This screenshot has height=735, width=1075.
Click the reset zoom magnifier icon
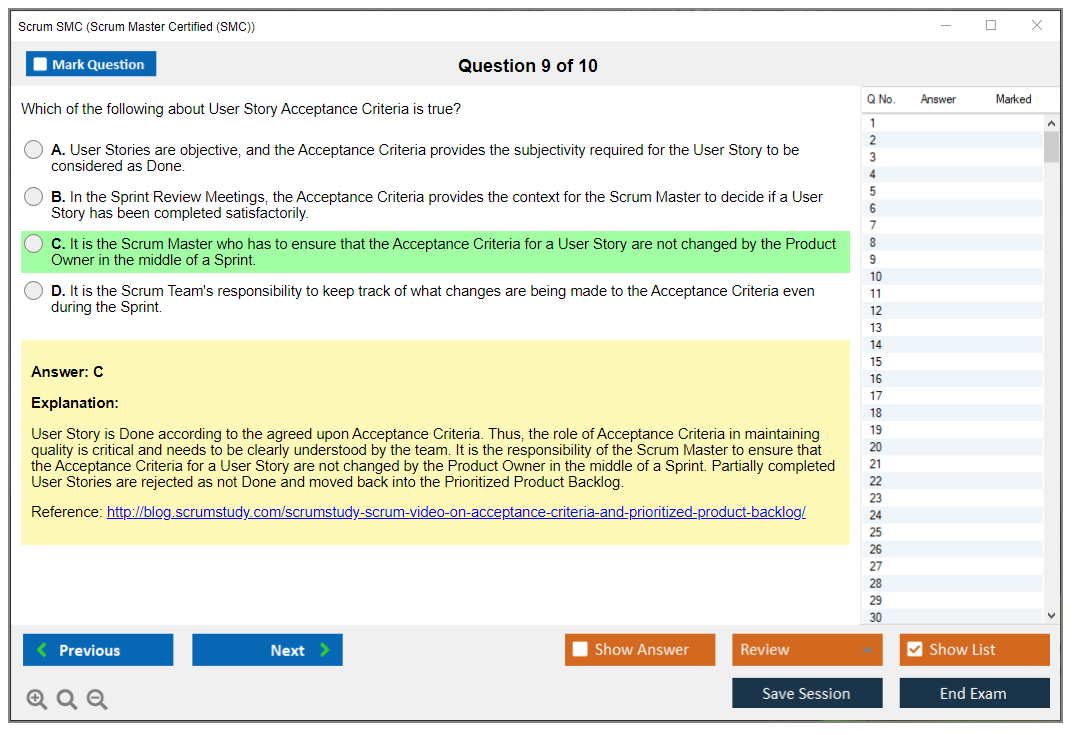pos(67,699)
